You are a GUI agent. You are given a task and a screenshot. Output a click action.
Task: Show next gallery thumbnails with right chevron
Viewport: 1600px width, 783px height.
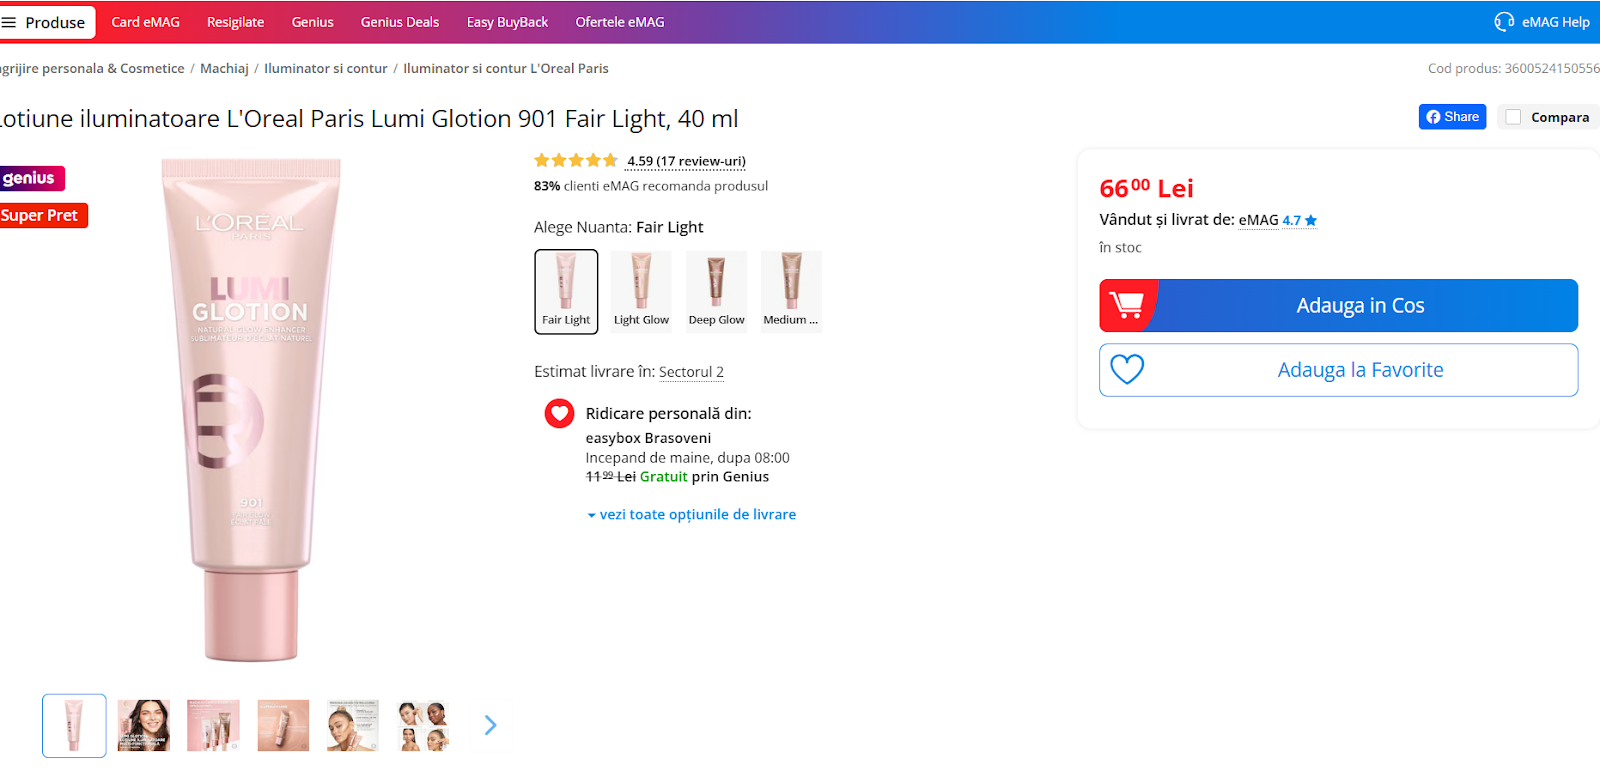490,725
